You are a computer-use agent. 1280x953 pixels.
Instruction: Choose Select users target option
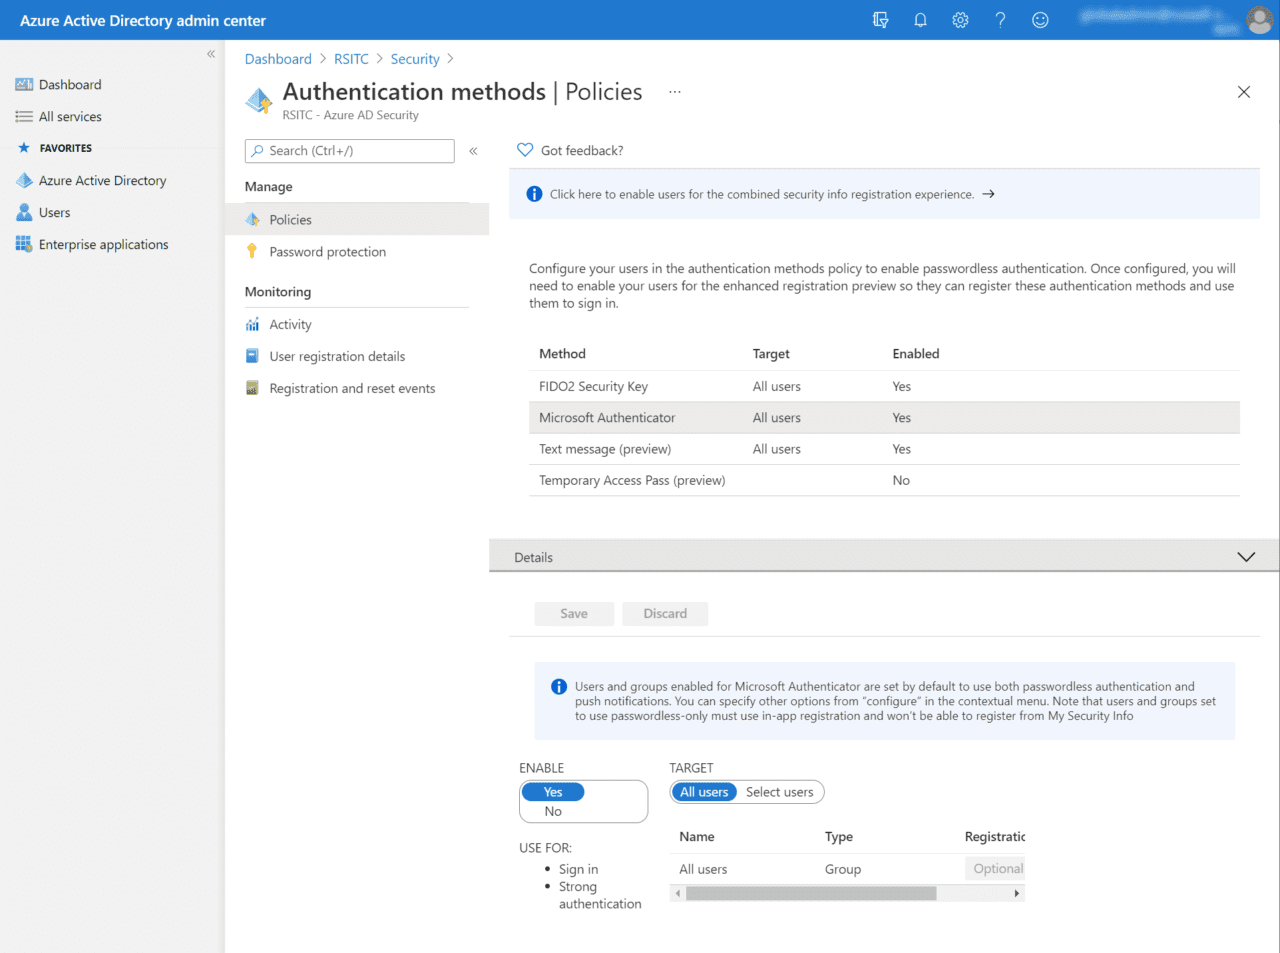point(780,792)
